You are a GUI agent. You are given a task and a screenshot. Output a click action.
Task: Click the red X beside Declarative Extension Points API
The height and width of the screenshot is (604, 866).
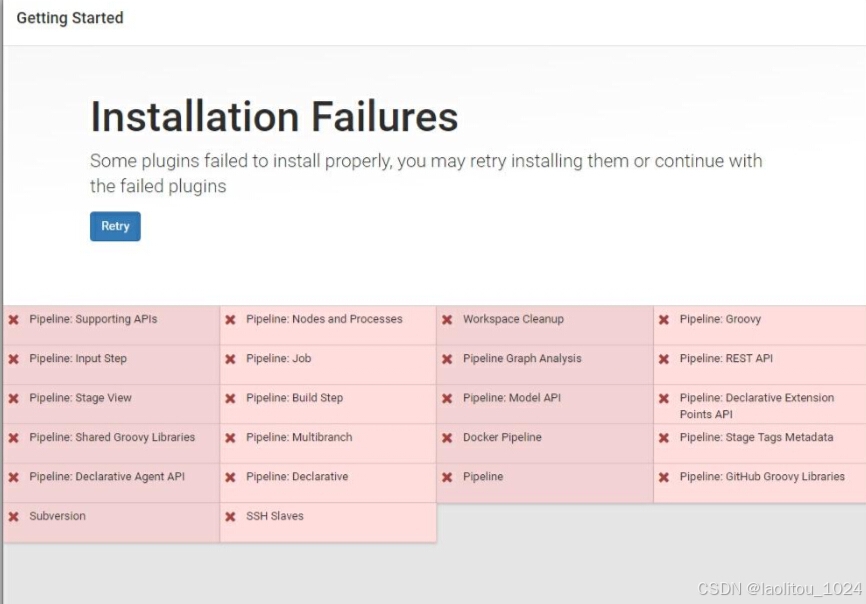pos(664,399)
